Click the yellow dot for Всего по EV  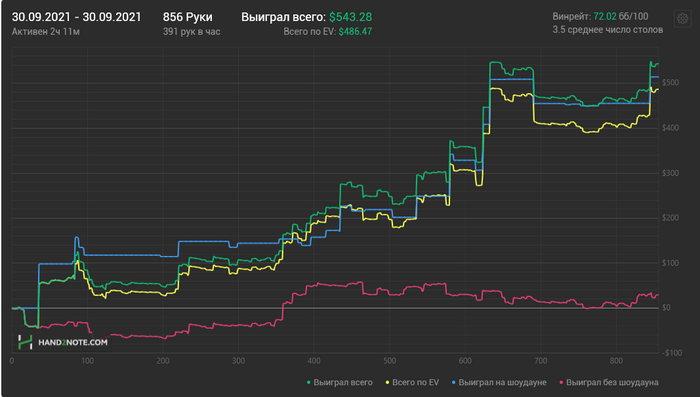387,383
